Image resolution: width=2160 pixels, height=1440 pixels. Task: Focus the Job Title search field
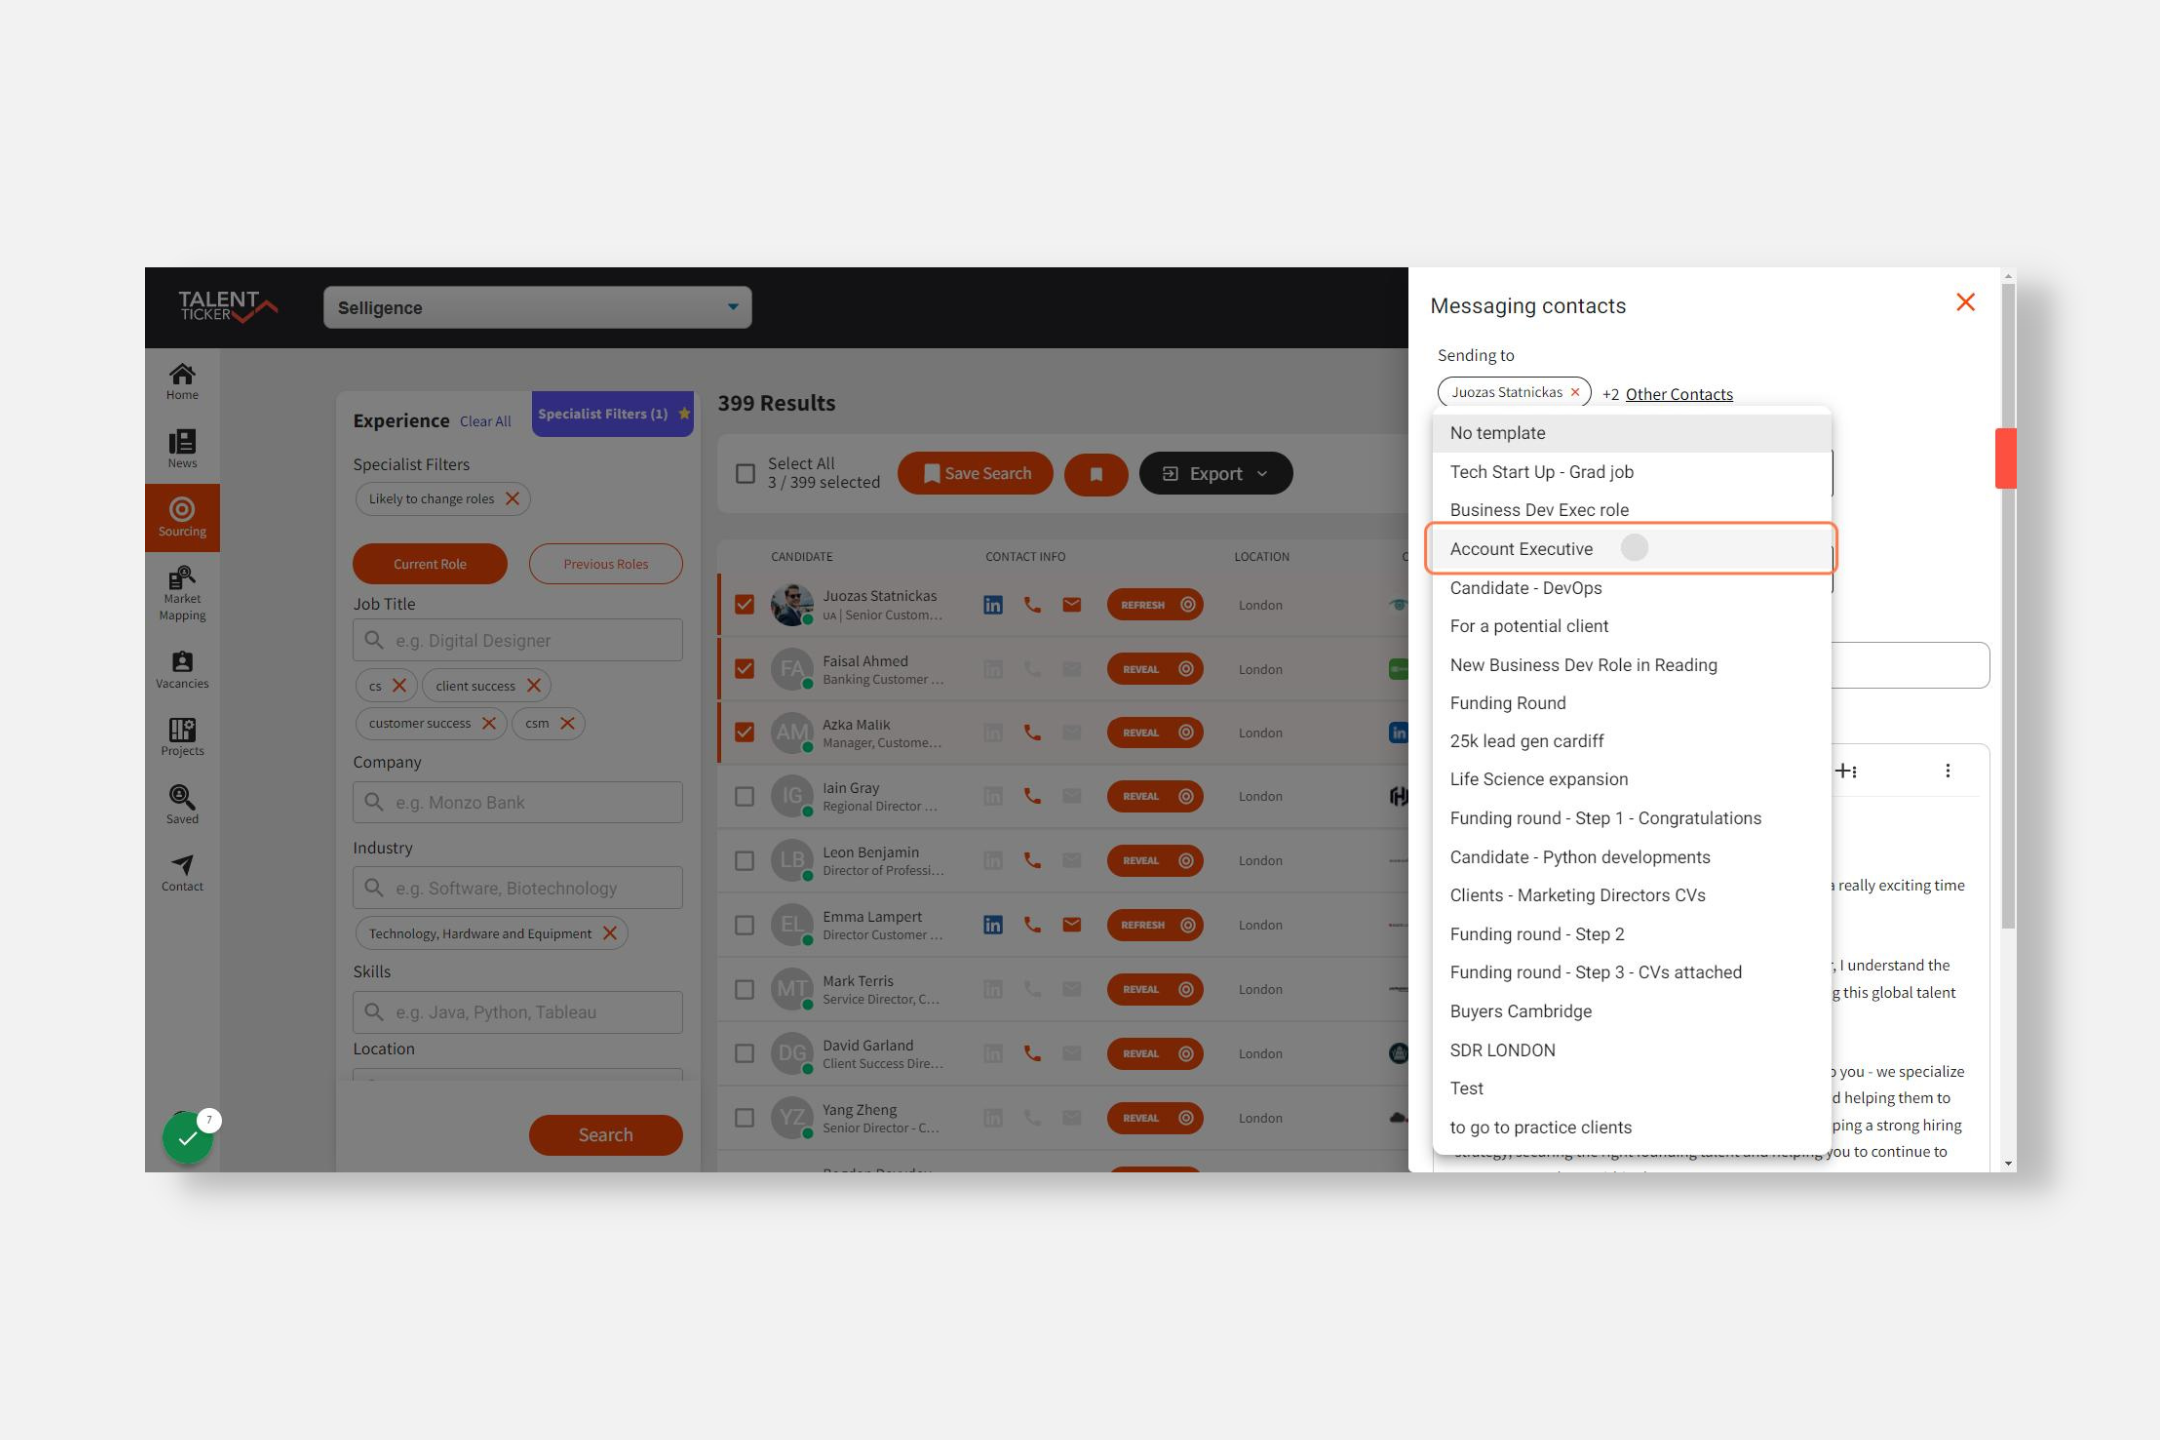click(518, 640)
